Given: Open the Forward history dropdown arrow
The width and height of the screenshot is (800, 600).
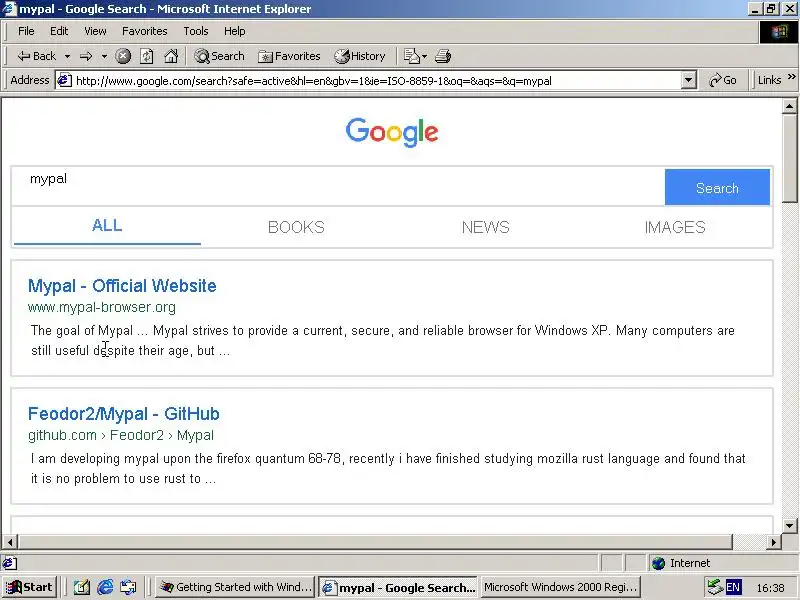Looking at the screenshot, I should [104, 56].
